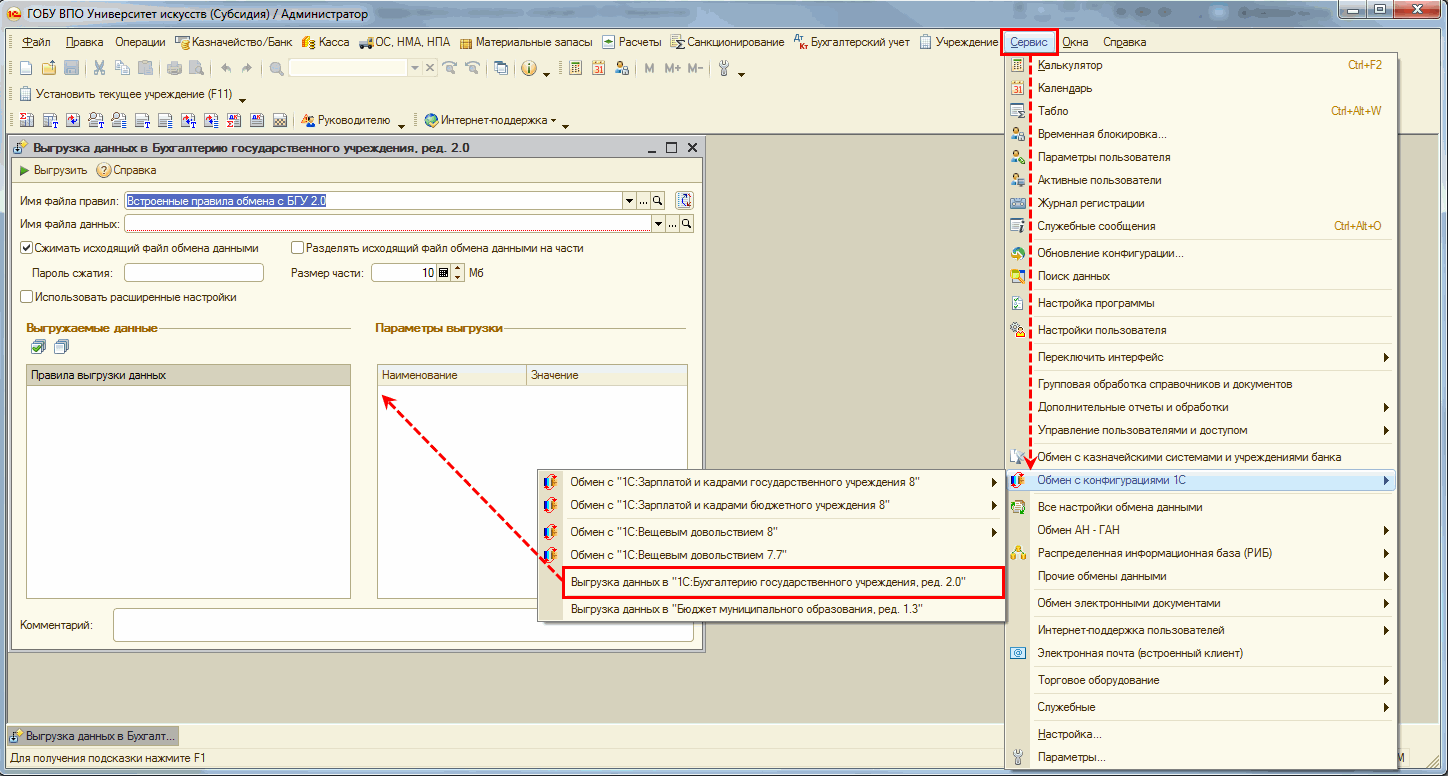Click the Значение column header
Screen dimensions: 1448x776
tap(607, 375)
